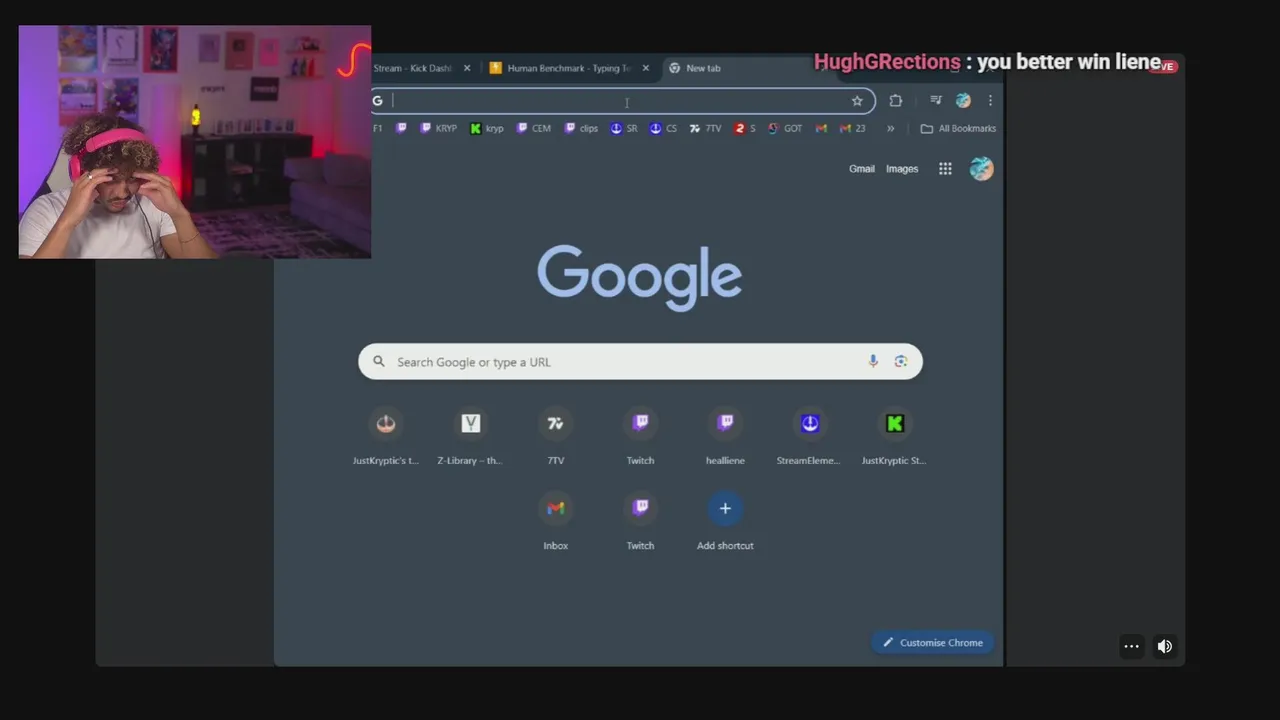Screen dimensions: 1280x720
Task: Click the Chrome toolbar profile avatar
Action: point(963,101)
